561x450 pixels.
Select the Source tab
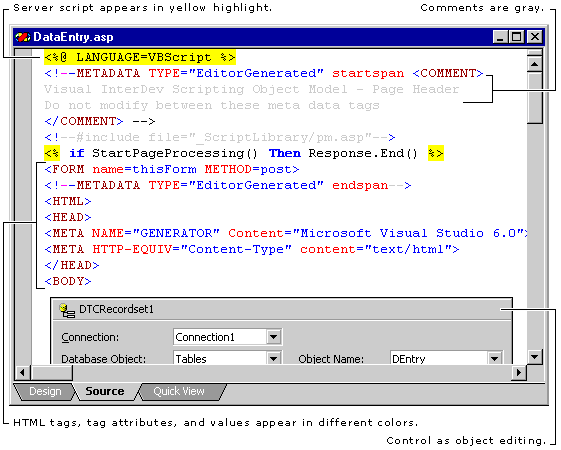(104, 392)
